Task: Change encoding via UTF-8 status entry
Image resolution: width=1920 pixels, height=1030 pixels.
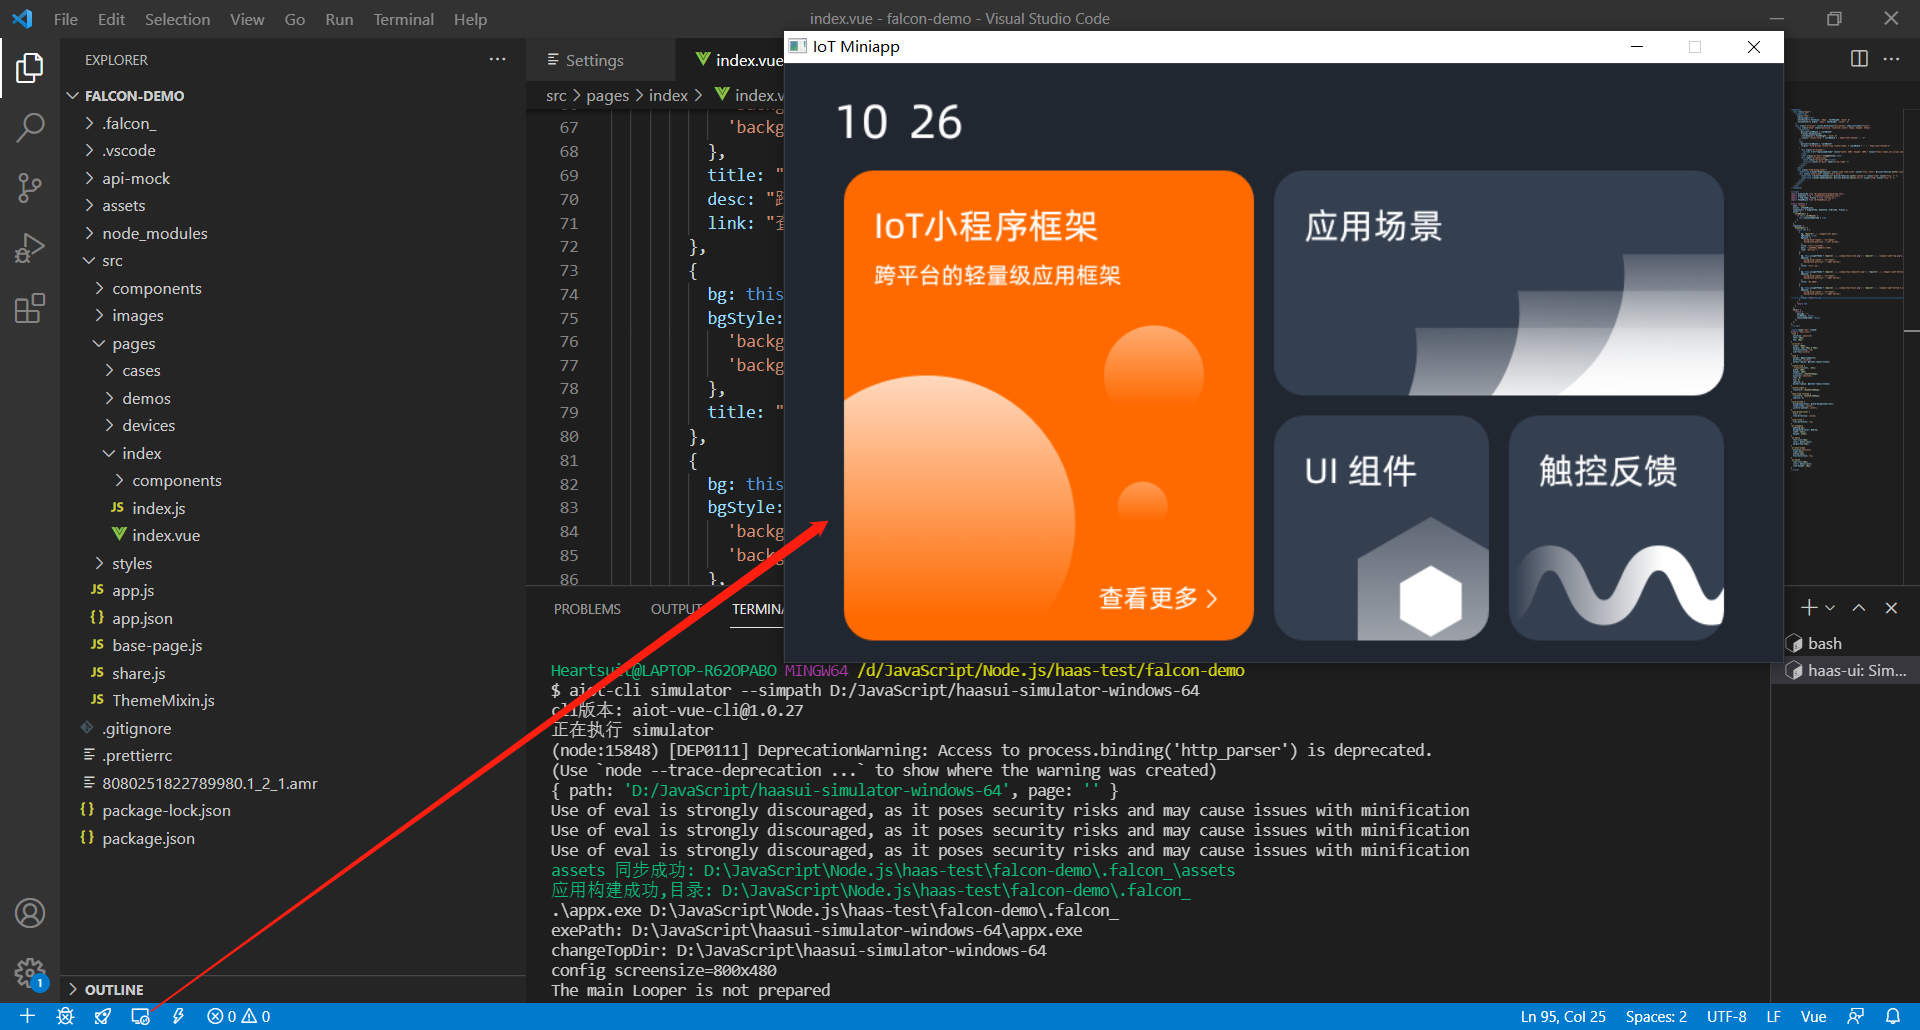Action: 1727,1016
